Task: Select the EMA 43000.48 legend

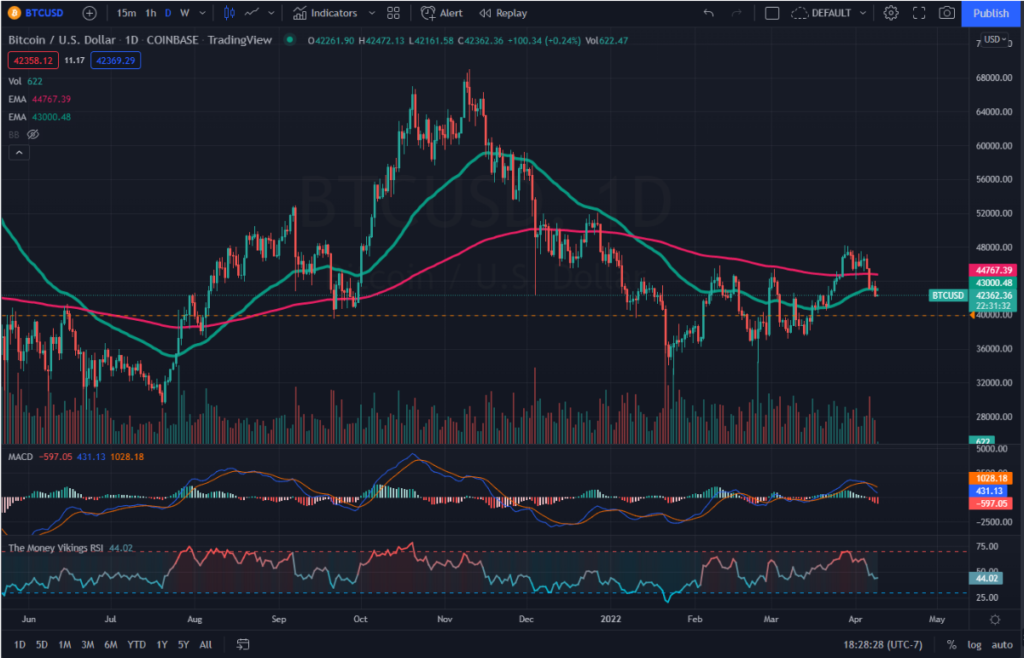Action: pos(40,117)
